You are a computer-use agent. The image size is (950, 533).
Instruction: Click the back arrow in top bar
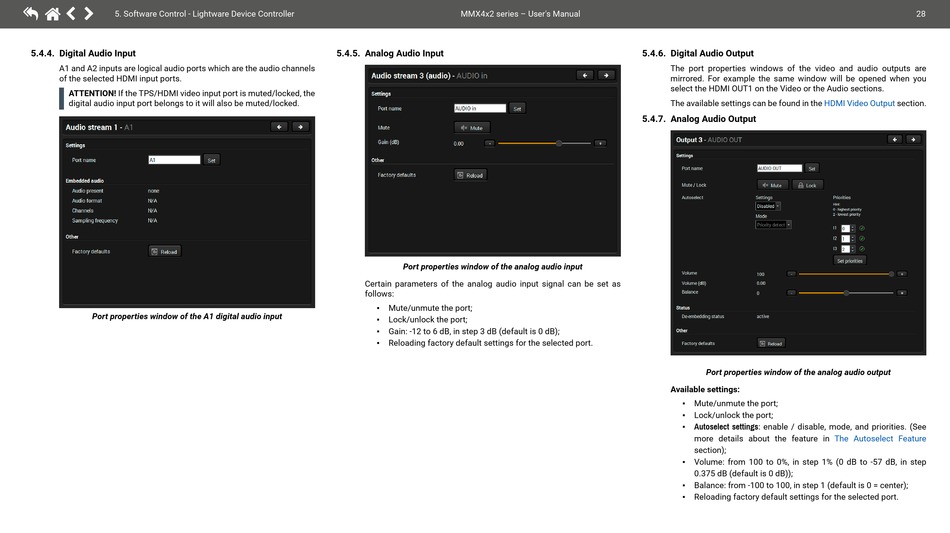[x=30, y=13]
